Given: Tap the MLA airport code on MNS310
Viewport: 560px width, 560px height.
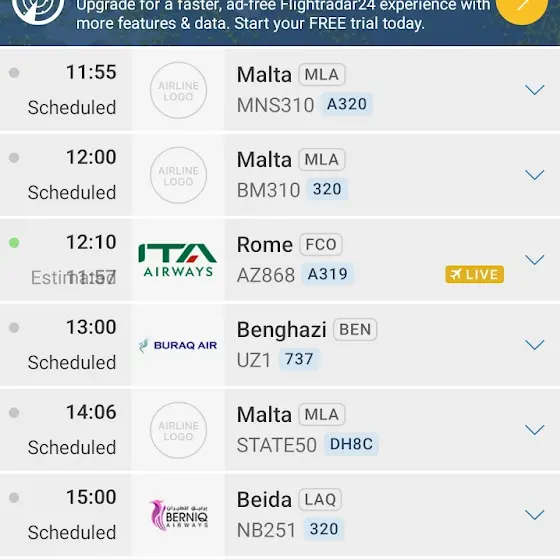Looking at the screenshot, I should (322, 75).
